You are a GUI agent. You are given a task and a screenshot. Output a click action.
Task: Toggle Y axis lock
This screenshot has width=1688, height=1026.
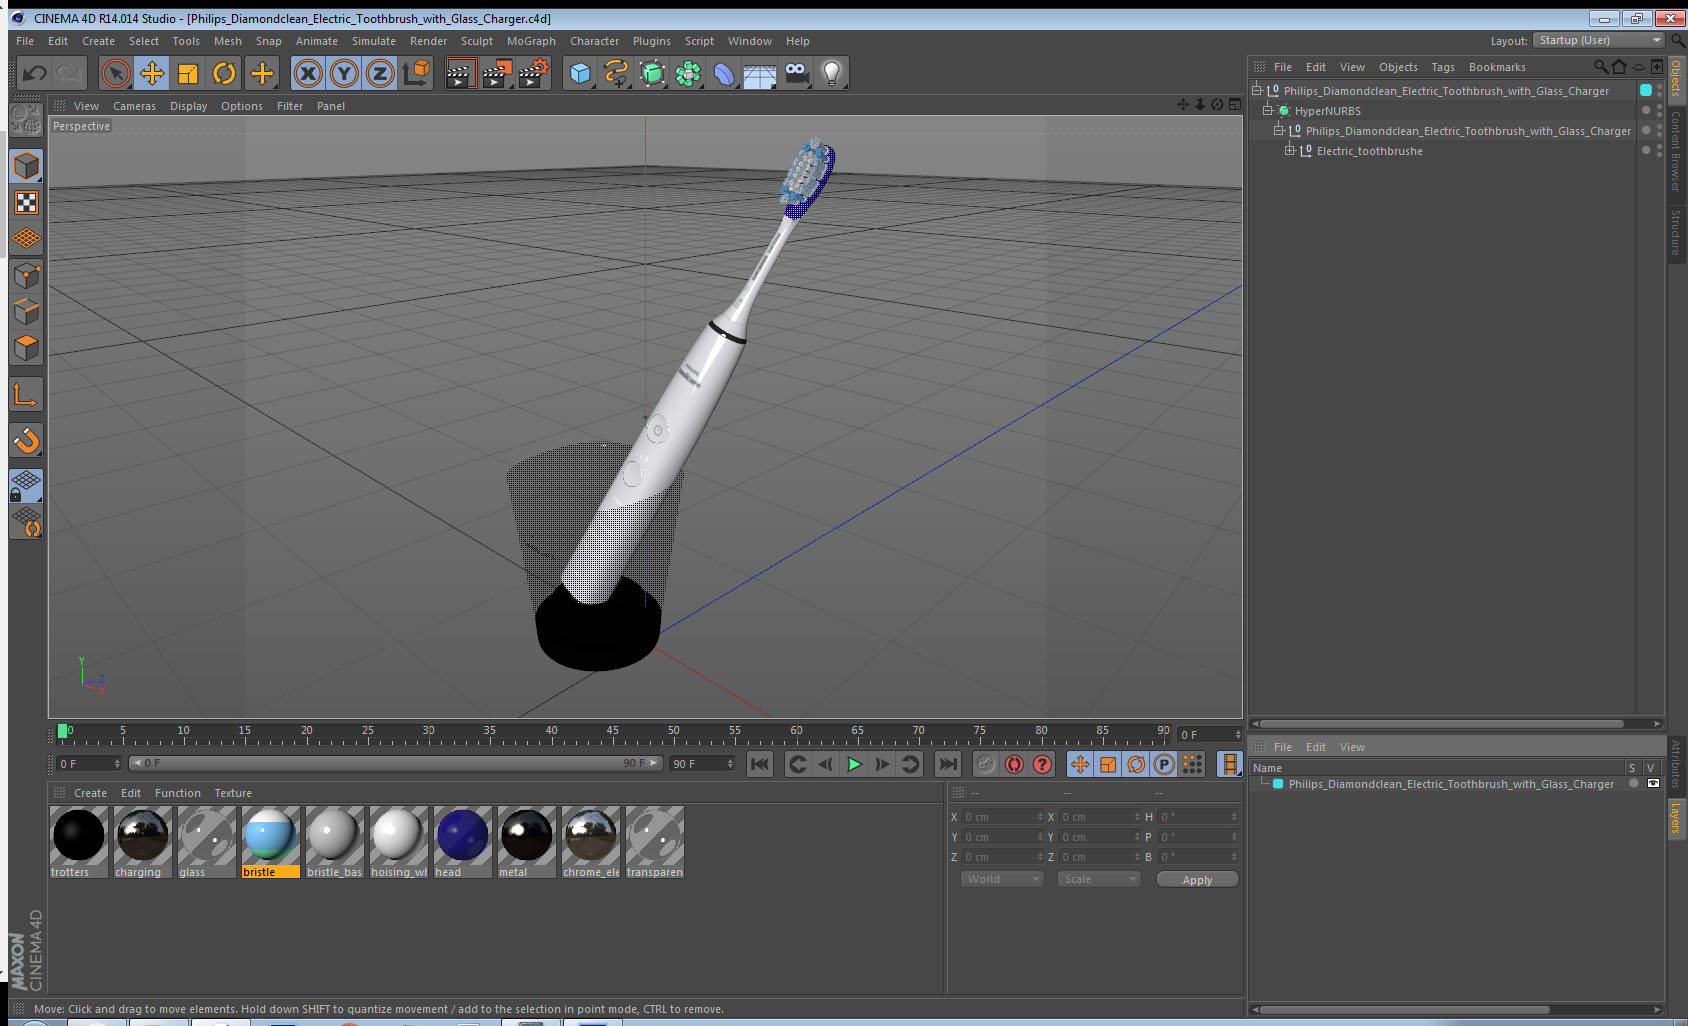click(x=344, y=73)
